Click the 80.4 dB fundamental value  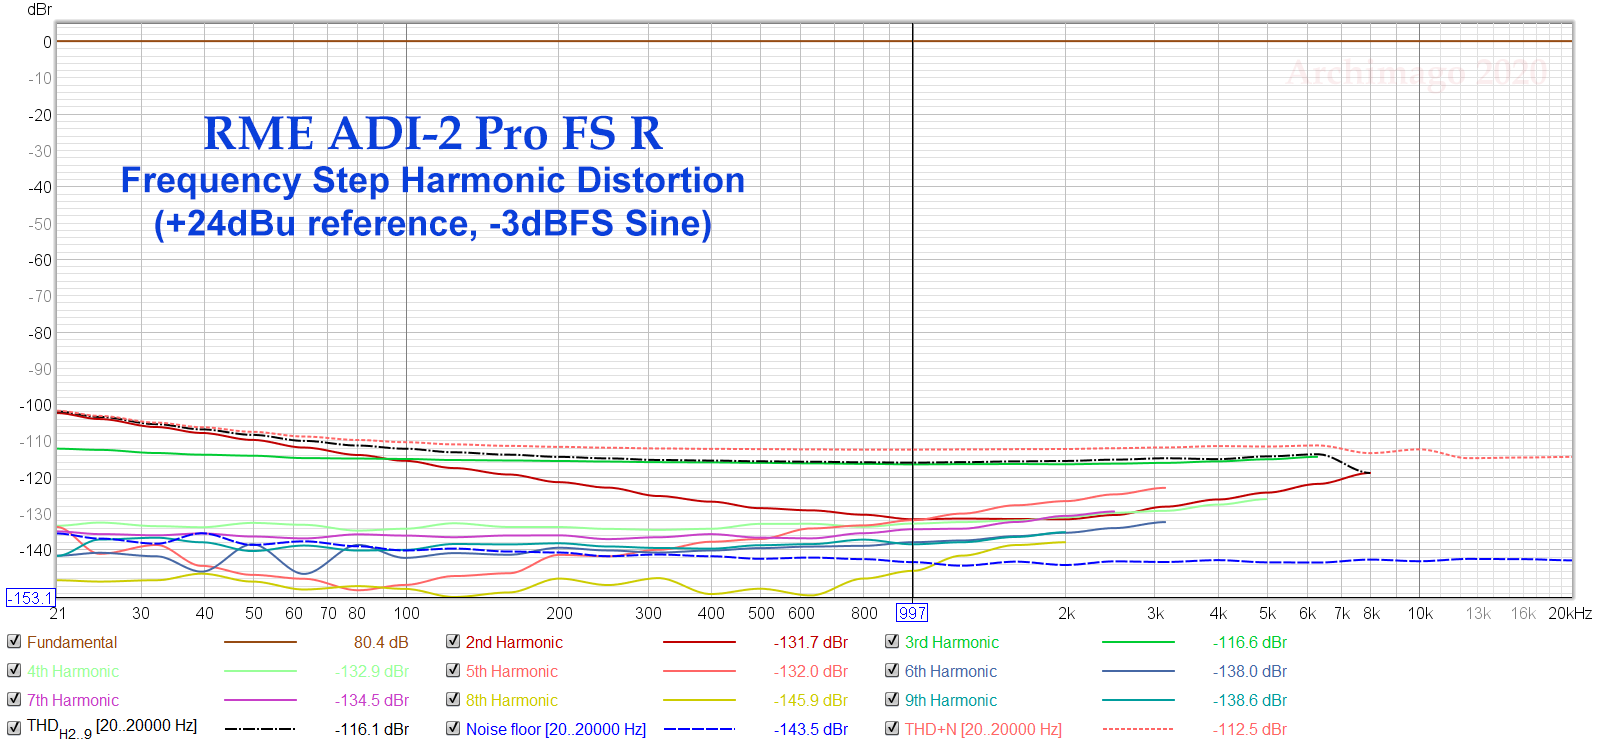pyautogui.click(x=381, y=642)
